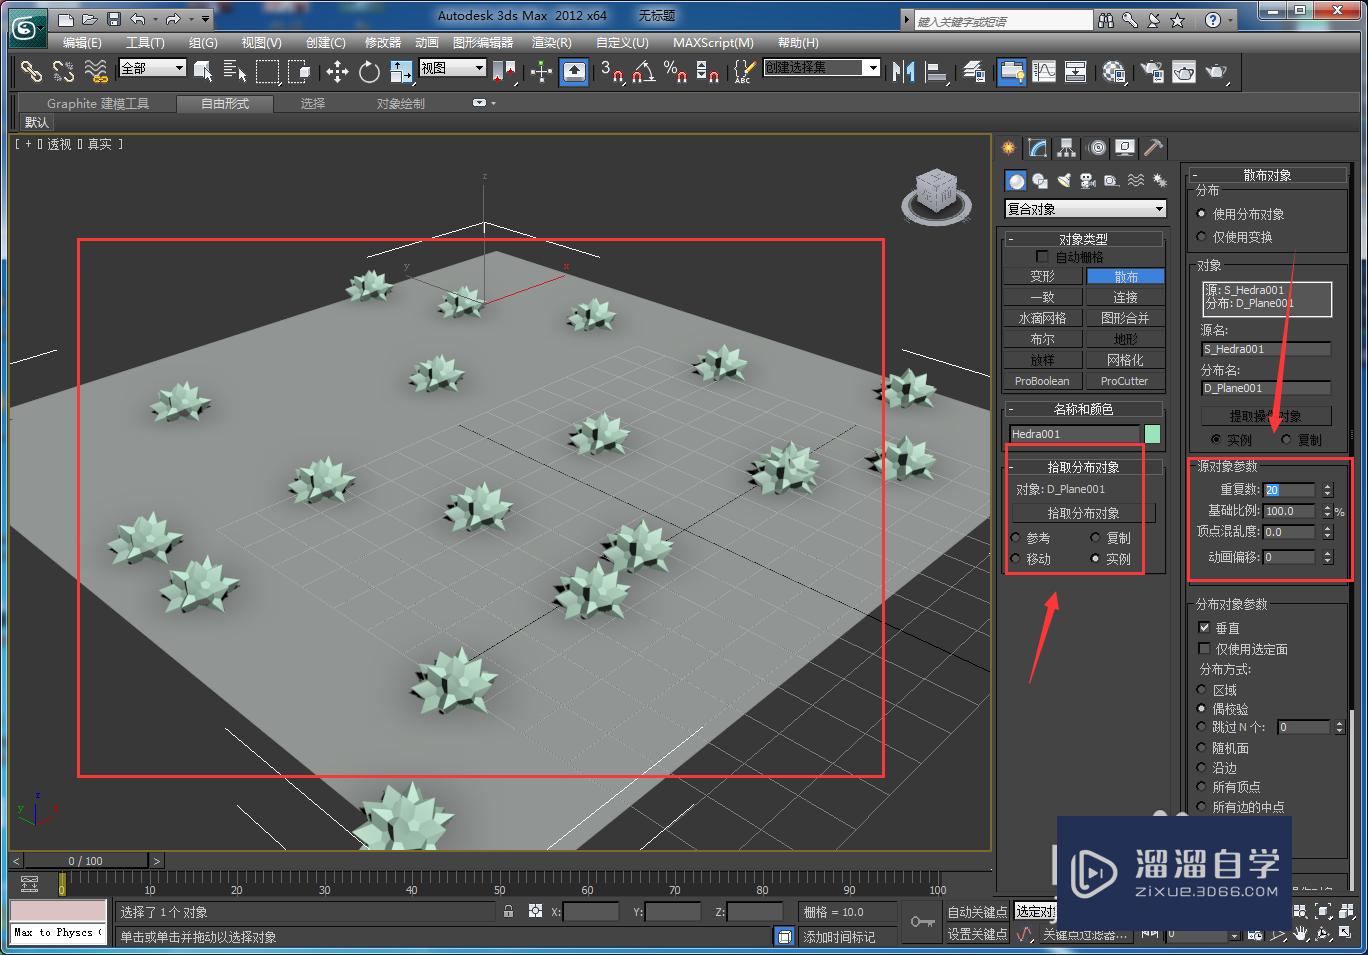The width and height of the screenshot is (1368, 955).
Task: Activate the Select and Rotate tool
Action: point(369,71)
